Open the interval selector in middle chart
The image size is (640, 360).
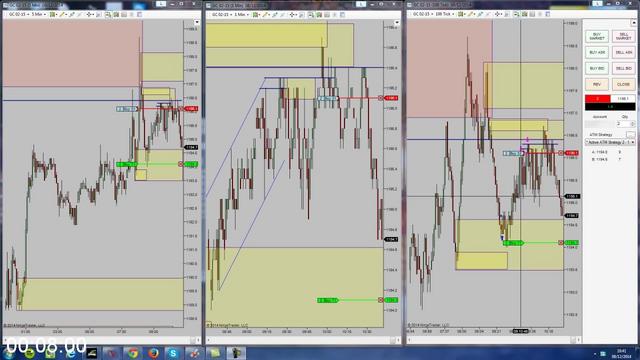(242, 14)
